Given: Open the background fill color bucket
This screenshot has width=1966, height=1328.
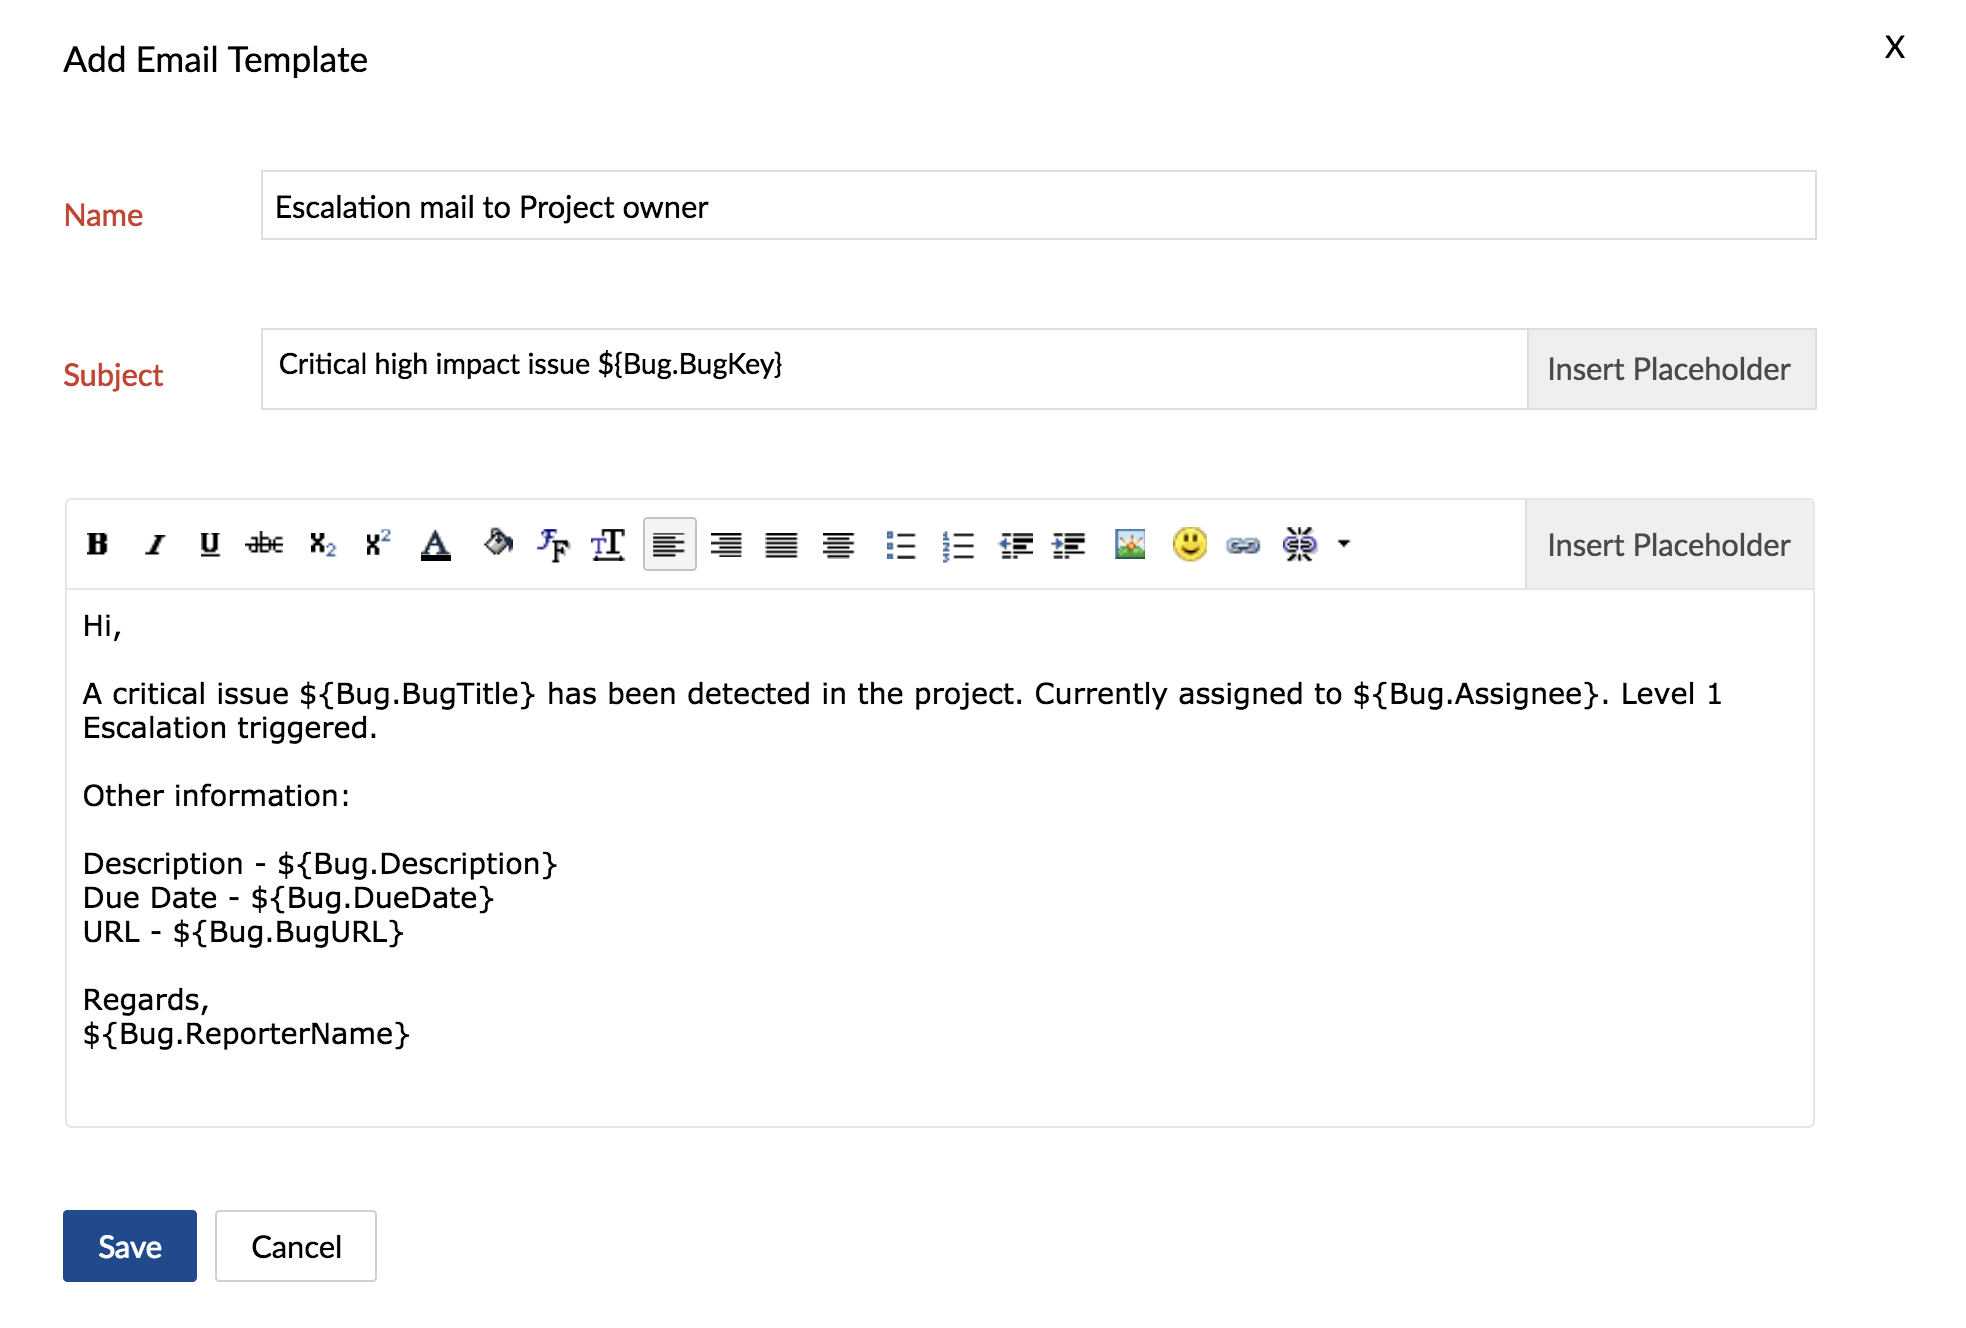Looking at the screenshot, I should pos(498,544).
